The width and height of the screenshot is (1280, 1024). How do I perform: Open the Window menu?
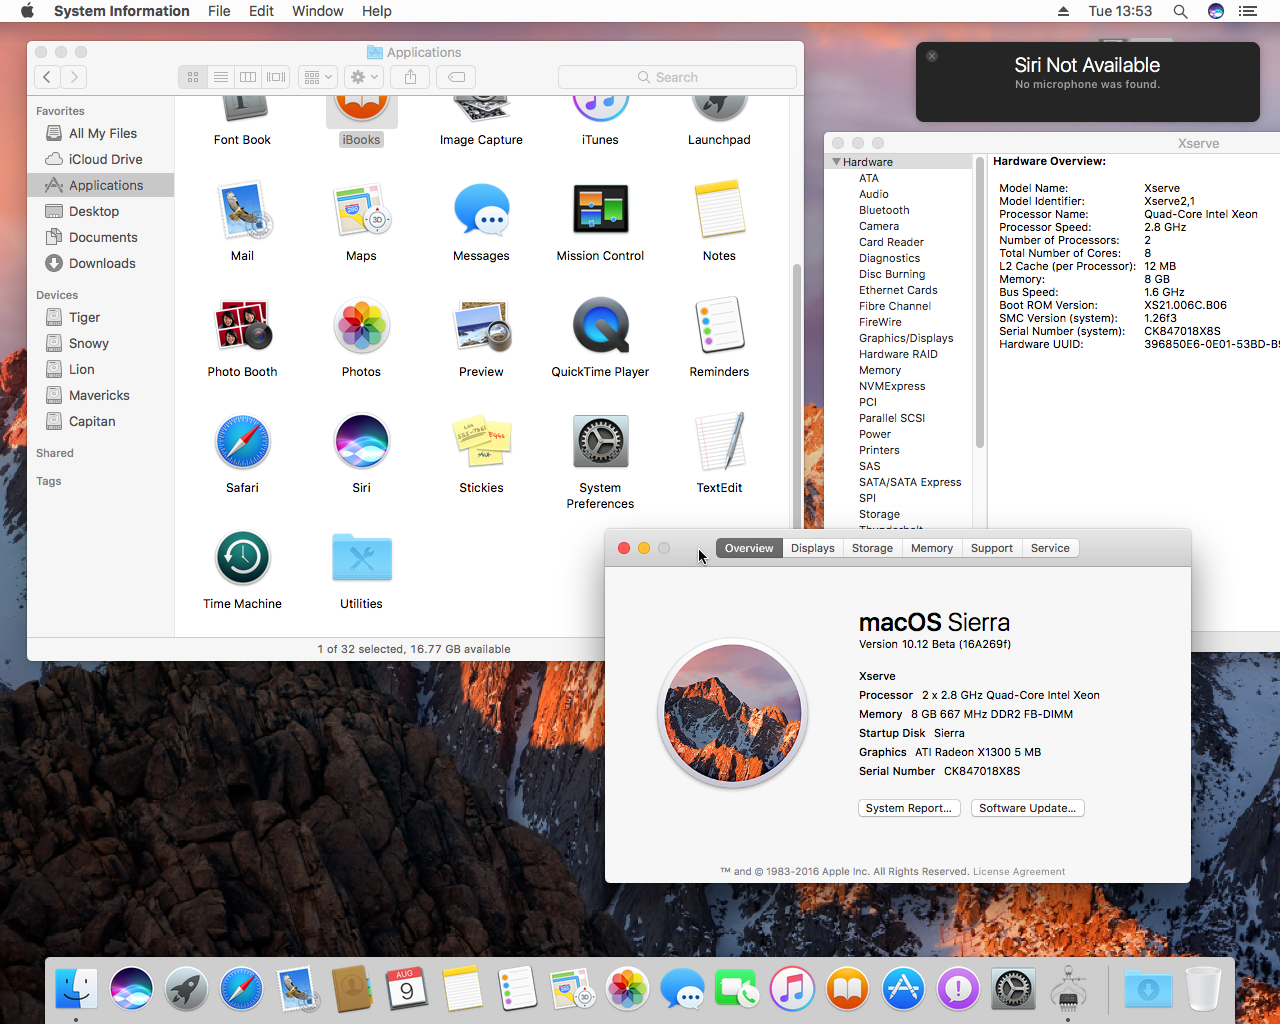click(x=318, y=11)
